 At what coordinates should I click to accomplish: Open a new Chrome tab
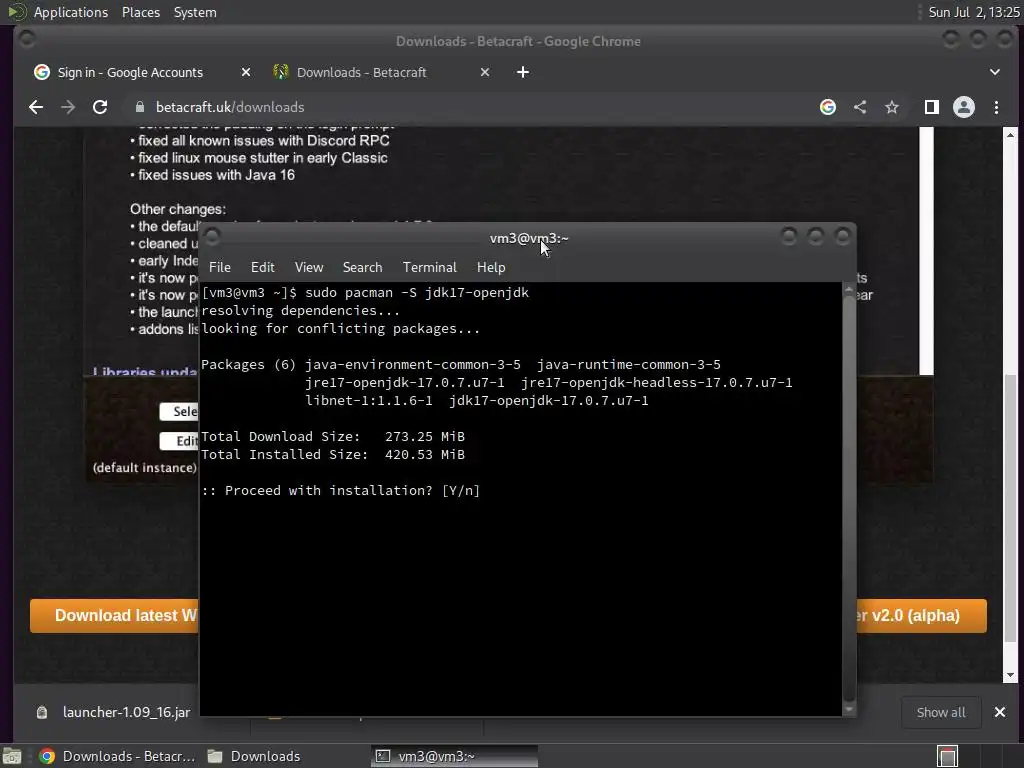pyautogui.click(x=523, y=72)
